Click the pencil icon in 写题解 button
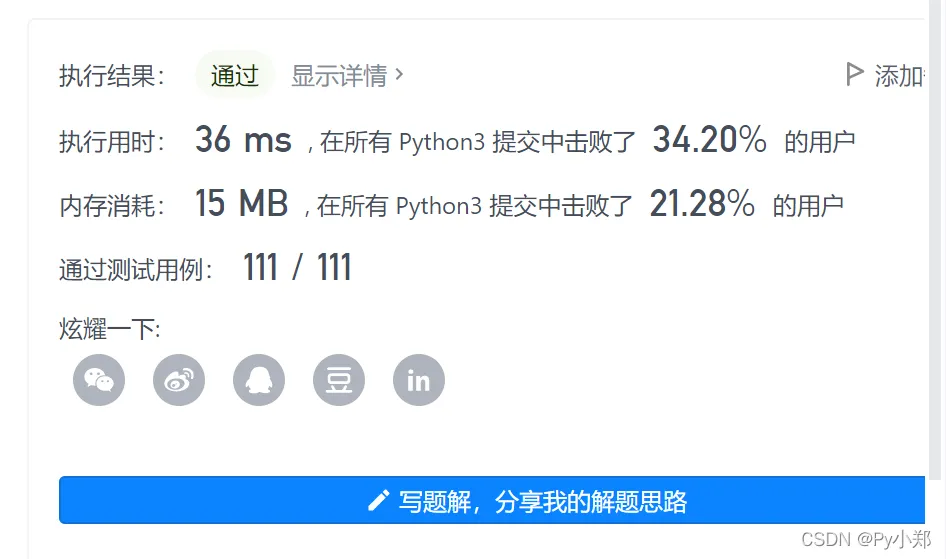This screenshot has height=559, width=946. point(378,501)
